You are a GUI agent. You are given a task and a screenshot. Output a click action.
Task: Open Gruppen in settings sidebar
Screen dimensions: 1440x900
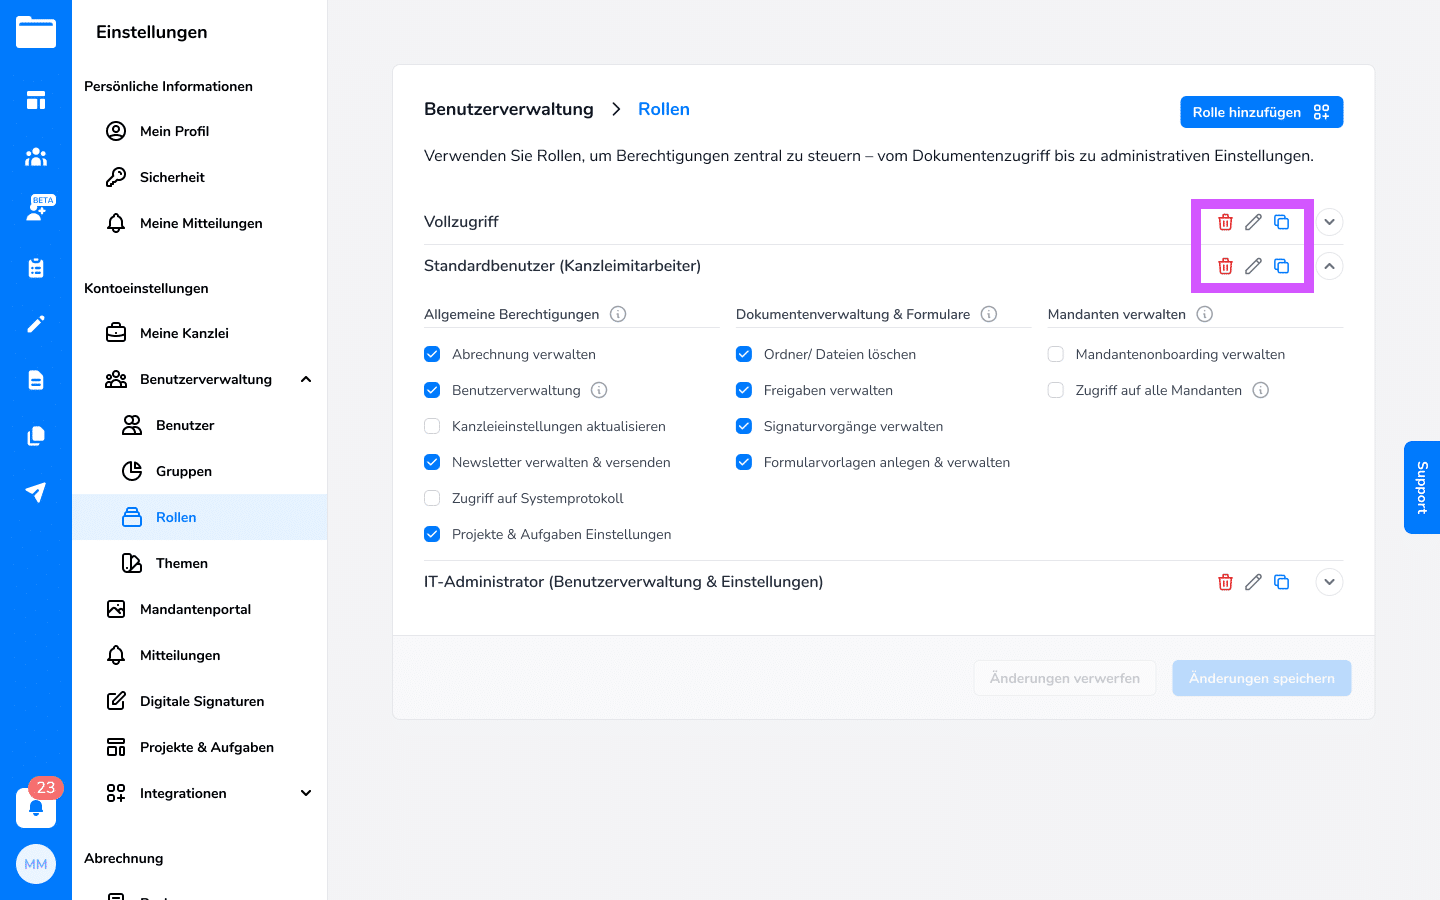(x=184, y=471)
